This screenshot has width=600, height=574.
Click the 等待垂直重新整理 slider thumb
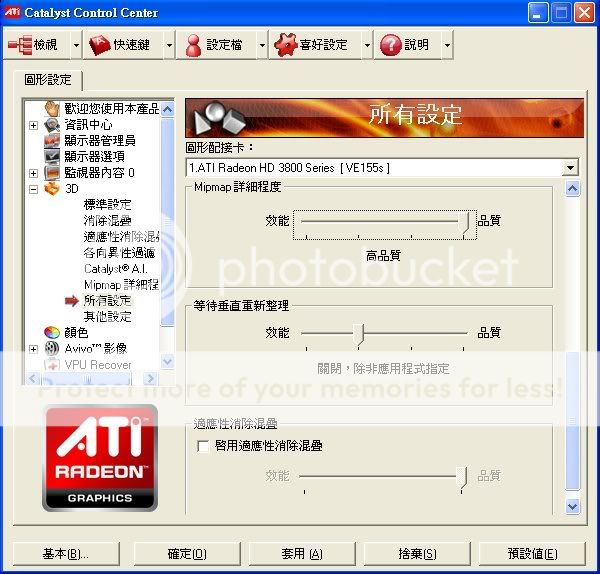point(359,334)
